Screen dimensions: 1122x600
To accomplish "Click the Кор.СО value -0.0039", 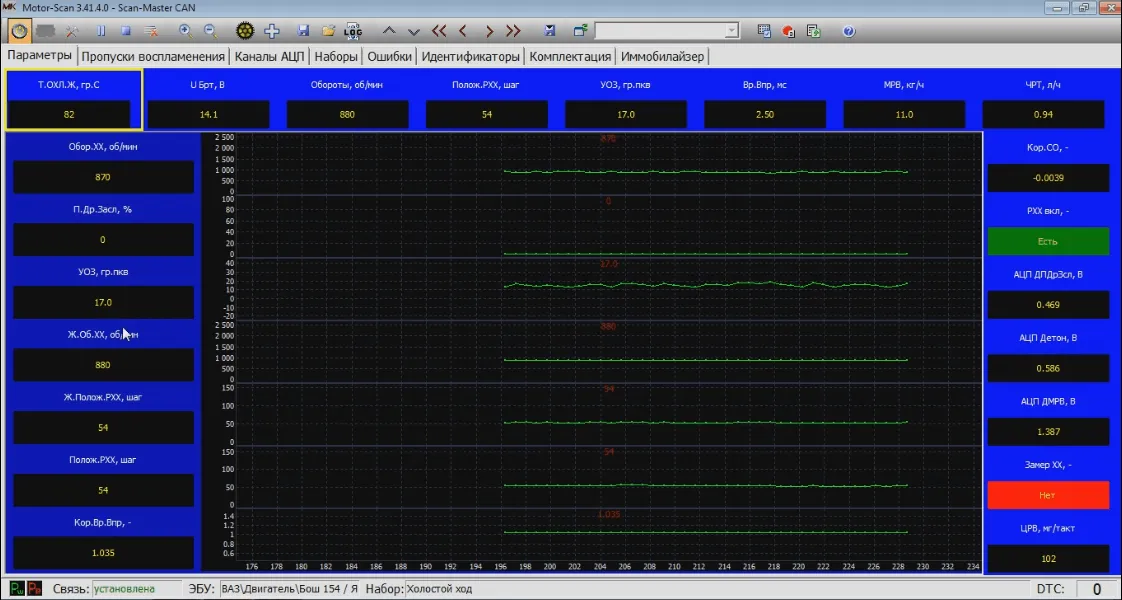I will pos(1048,177).
